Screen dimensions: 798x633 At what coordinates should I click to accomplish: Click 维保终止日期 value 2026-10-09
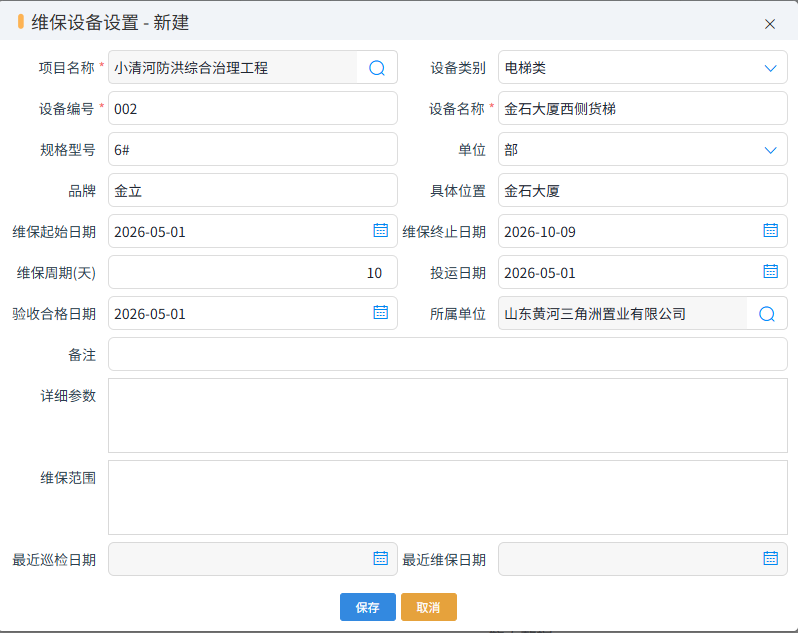click(x=539, y=232)
